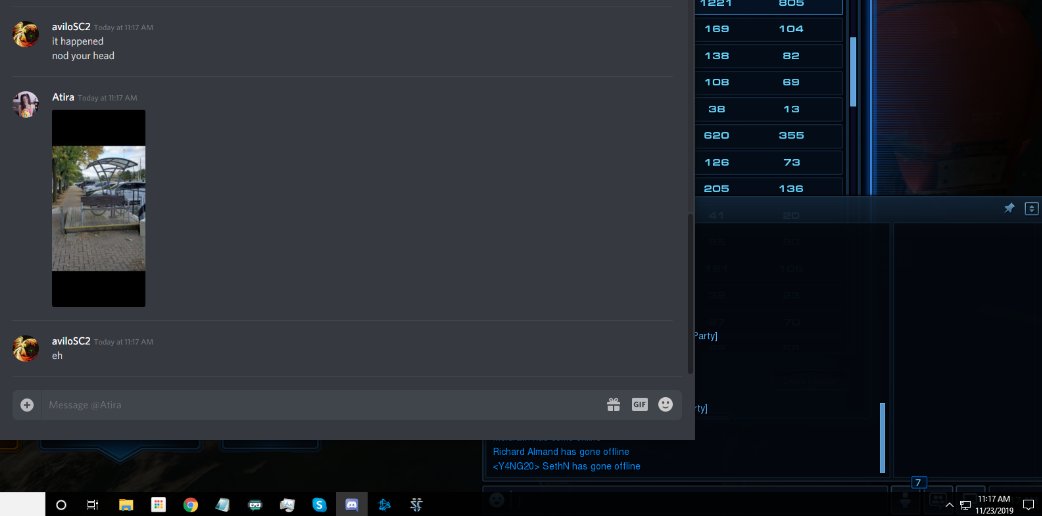Screen dimensions: 1042x516
Task: Click the network icon in system tray
Action: click(966, 505)
